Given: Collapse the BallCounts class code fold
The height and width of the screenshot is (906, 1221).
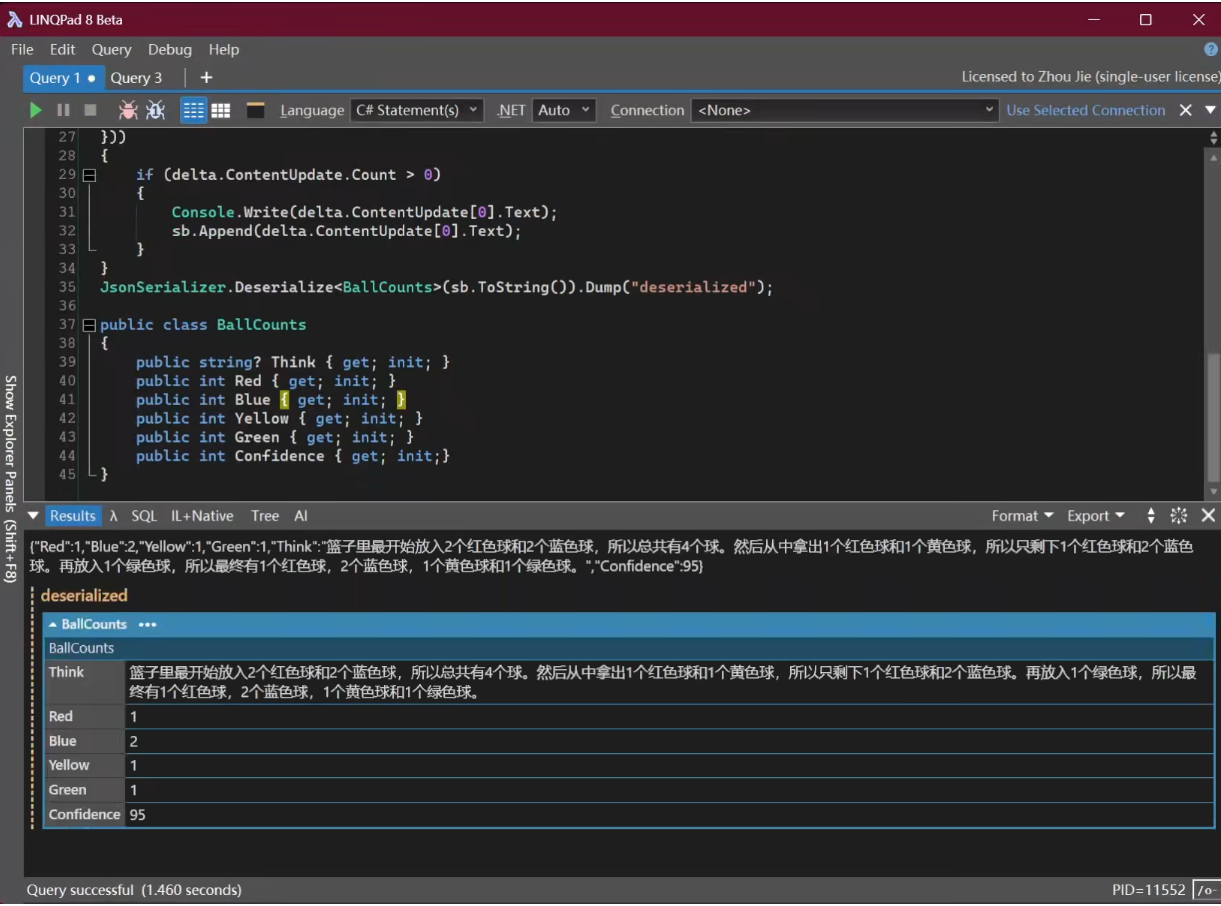Looking at the screenshot, I should (90, 325).
